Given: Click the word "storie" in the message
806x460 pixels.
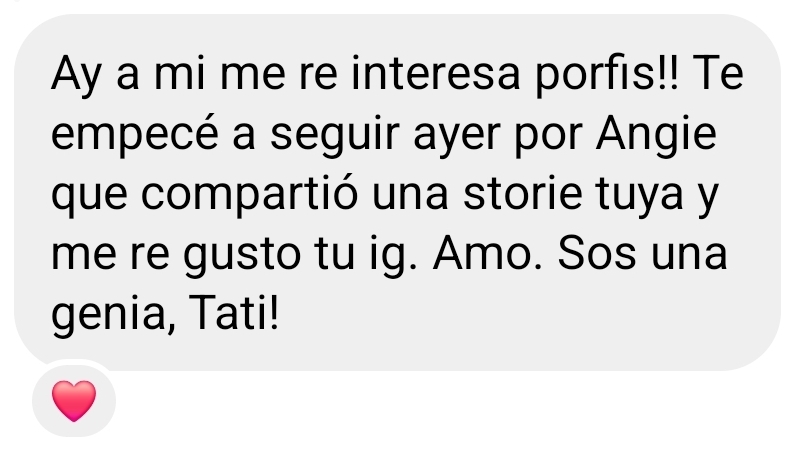Looking at the screenshot, I should click(522, 195).
